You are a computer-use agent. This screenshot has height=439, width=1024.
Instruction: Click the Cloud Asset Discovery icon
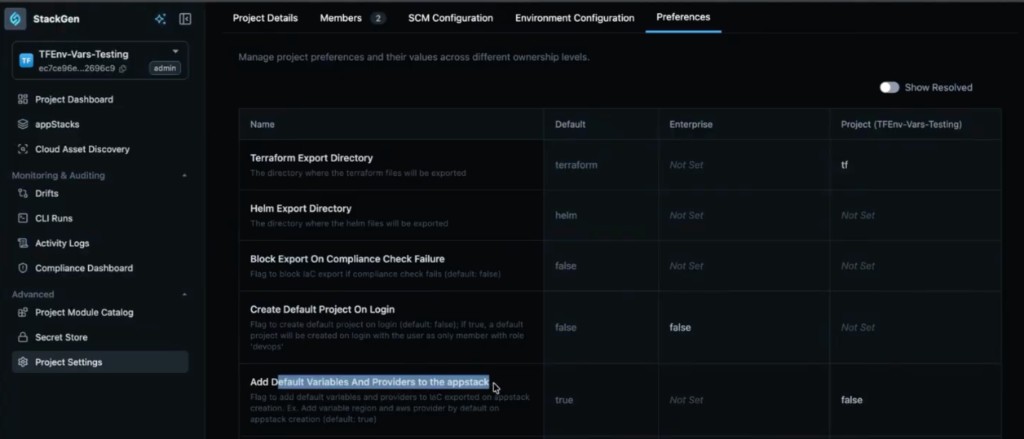(x=23, y=149)
